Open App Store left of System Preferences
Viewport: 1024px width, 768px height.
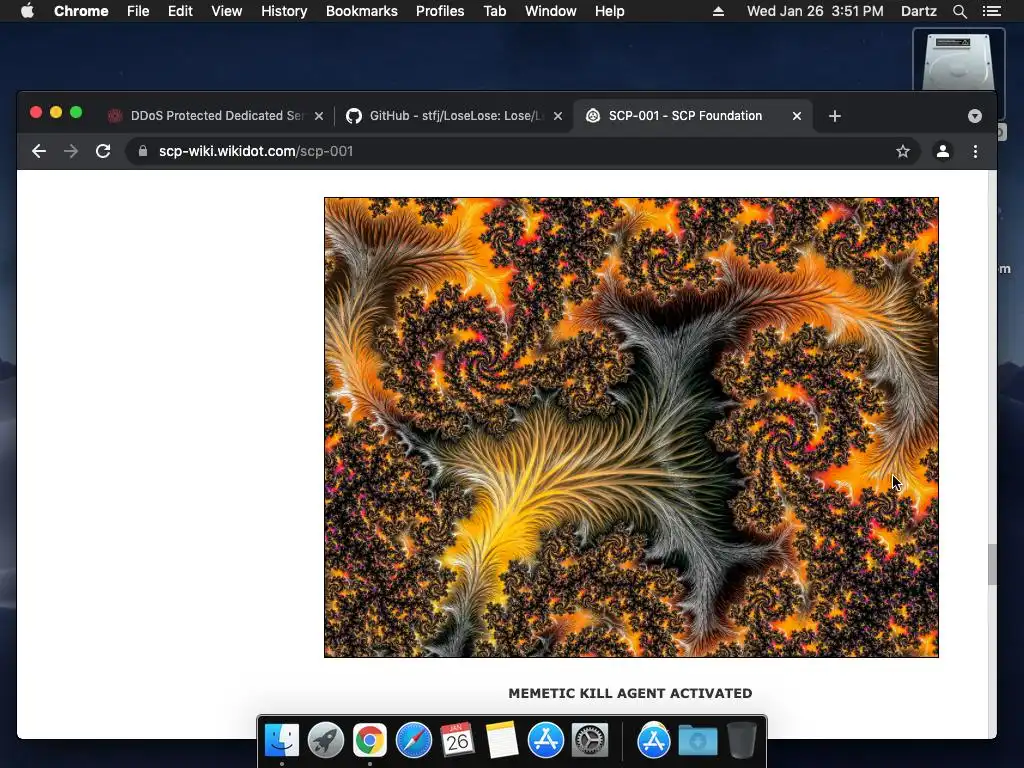click(545, 741)
